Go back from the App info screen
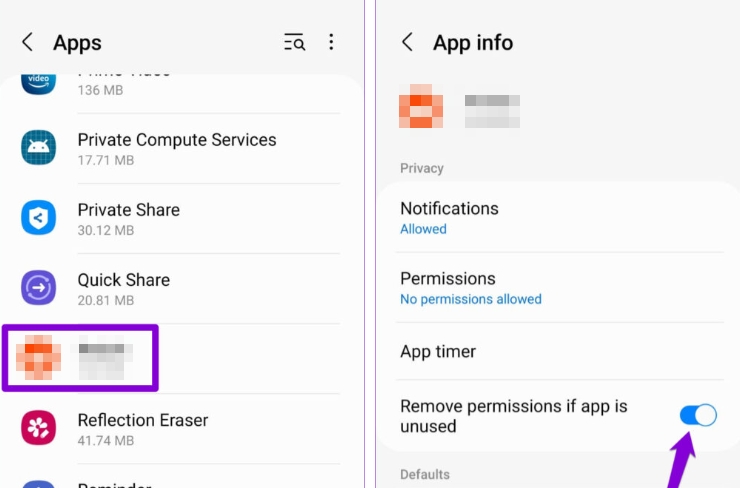Viewport: 740px width, 488px height. [x=408, y=42]
